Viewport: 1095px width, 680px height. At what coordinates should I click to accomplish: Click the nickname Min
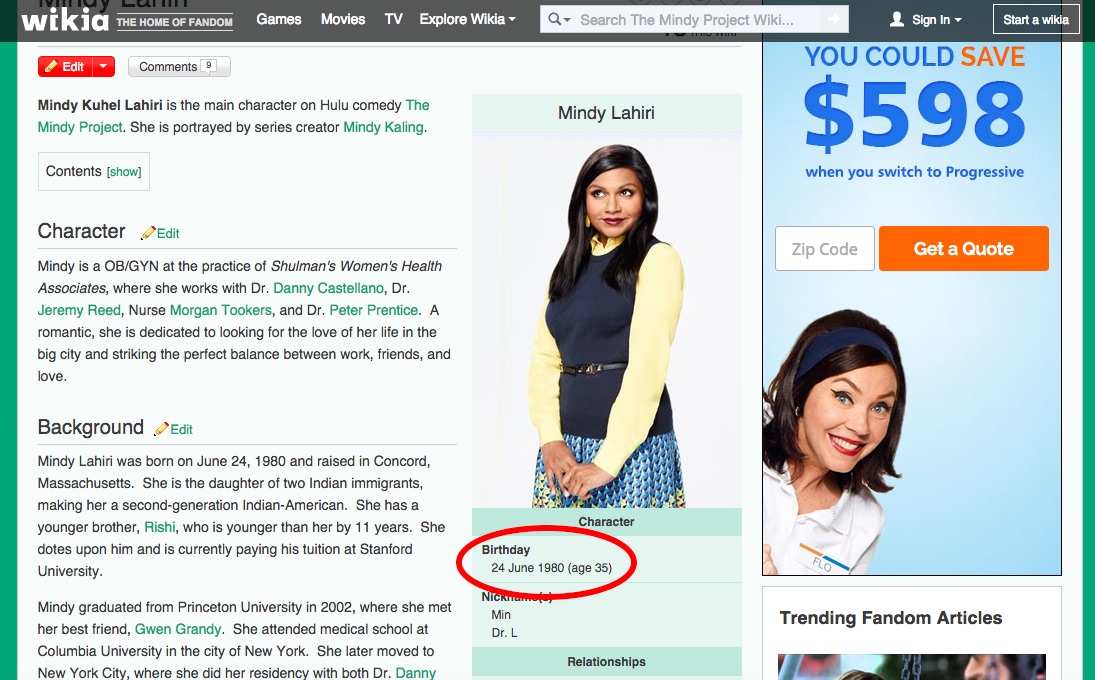click(x=501, y=614)
